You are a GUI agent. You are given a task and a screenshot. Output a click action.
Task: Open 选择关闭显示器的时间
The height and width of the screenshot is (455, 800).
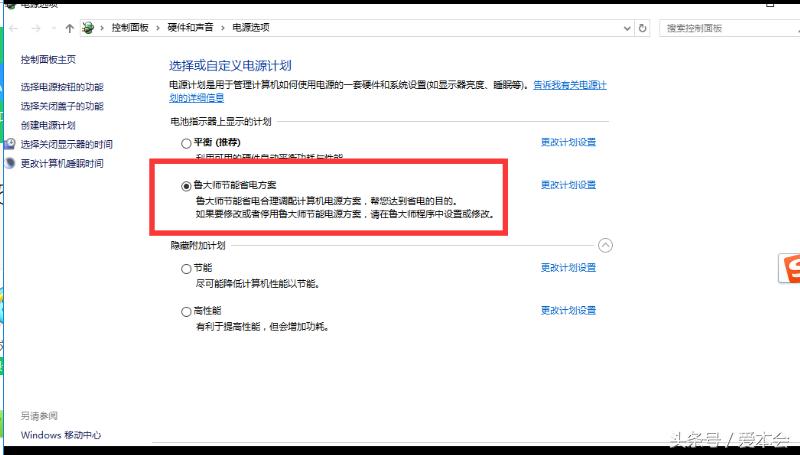(66, 144)
